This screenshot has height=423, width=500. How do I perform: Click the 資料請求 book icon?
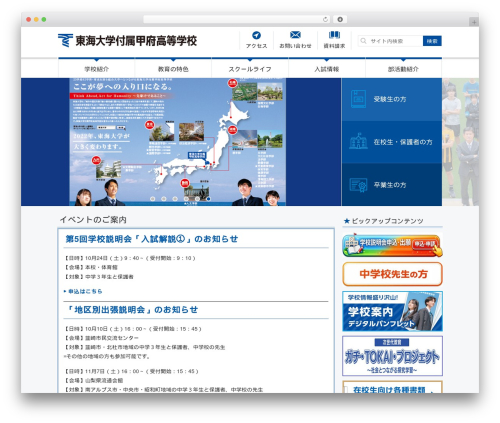pyautogui.click(x=334, y=35)
